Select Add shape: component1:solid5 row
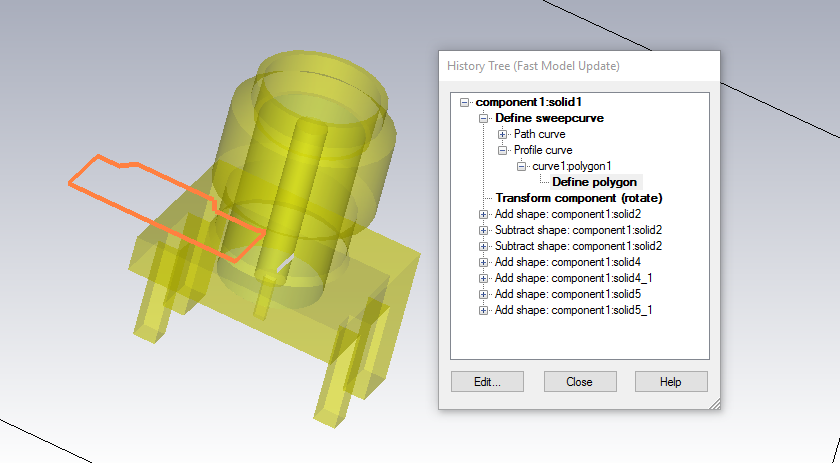Viewport: 840px width, 463px height. 568,294
